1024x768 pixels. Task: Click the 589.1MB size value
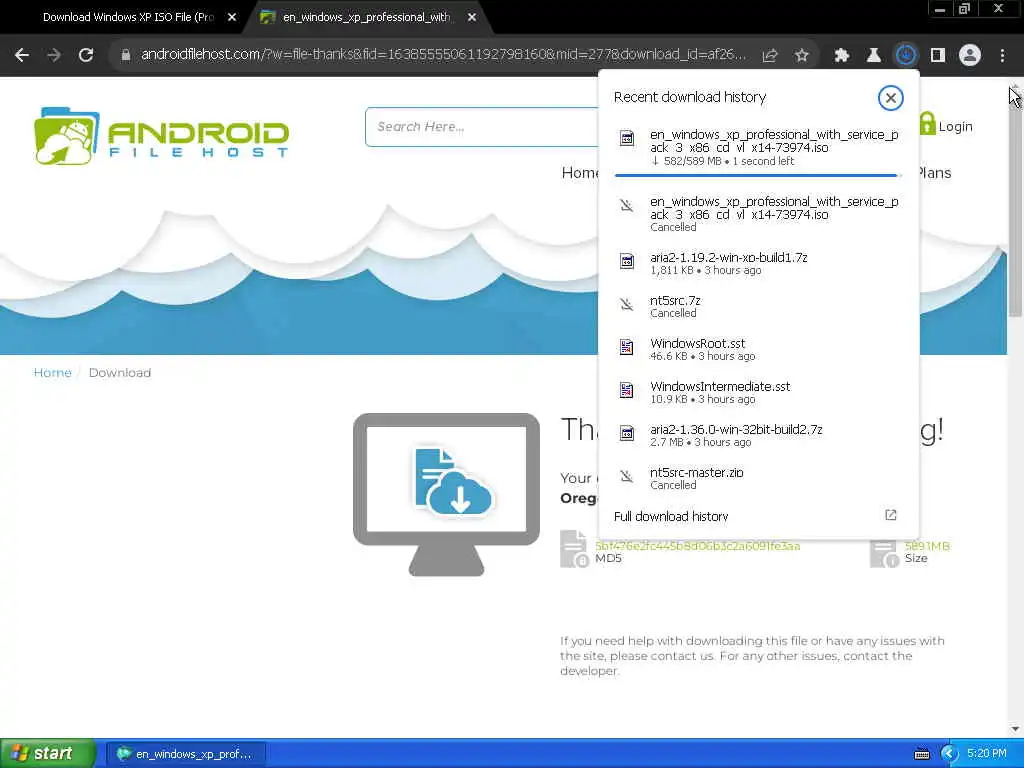pyautogui.click(x=927, y=546)
